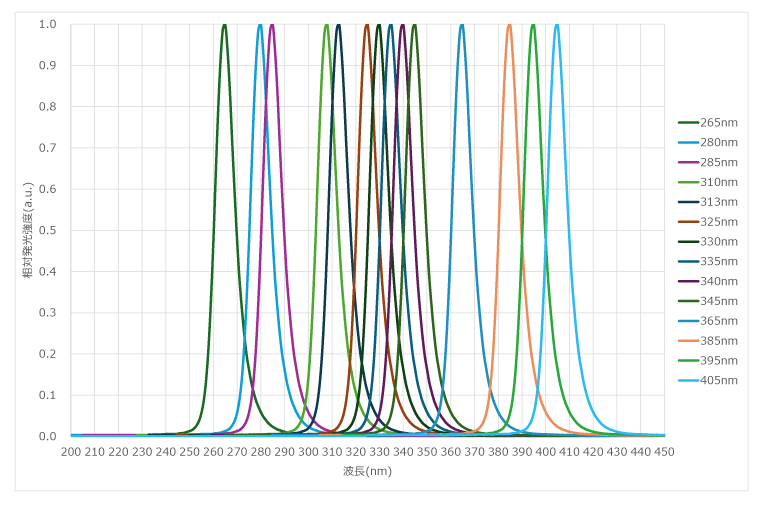Click the orange 385nm legend line swatch
This screenshot has height=508, width=773.
click(688, 341)
